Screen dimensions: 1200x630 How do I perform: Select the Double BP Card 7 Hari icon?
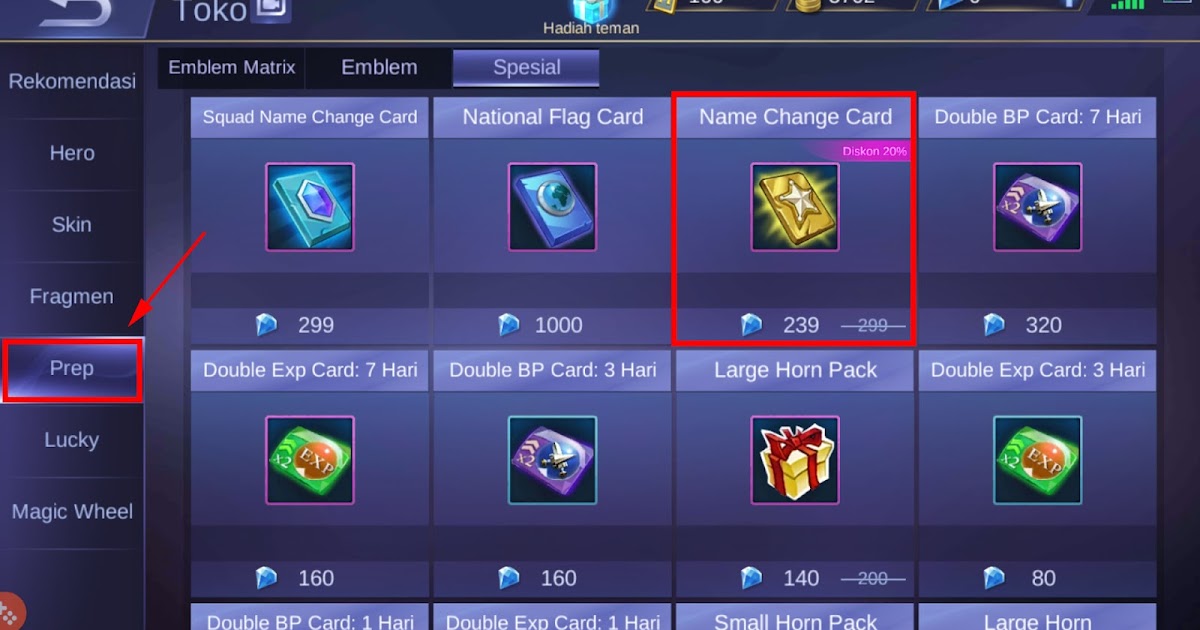pos(1037,207)
